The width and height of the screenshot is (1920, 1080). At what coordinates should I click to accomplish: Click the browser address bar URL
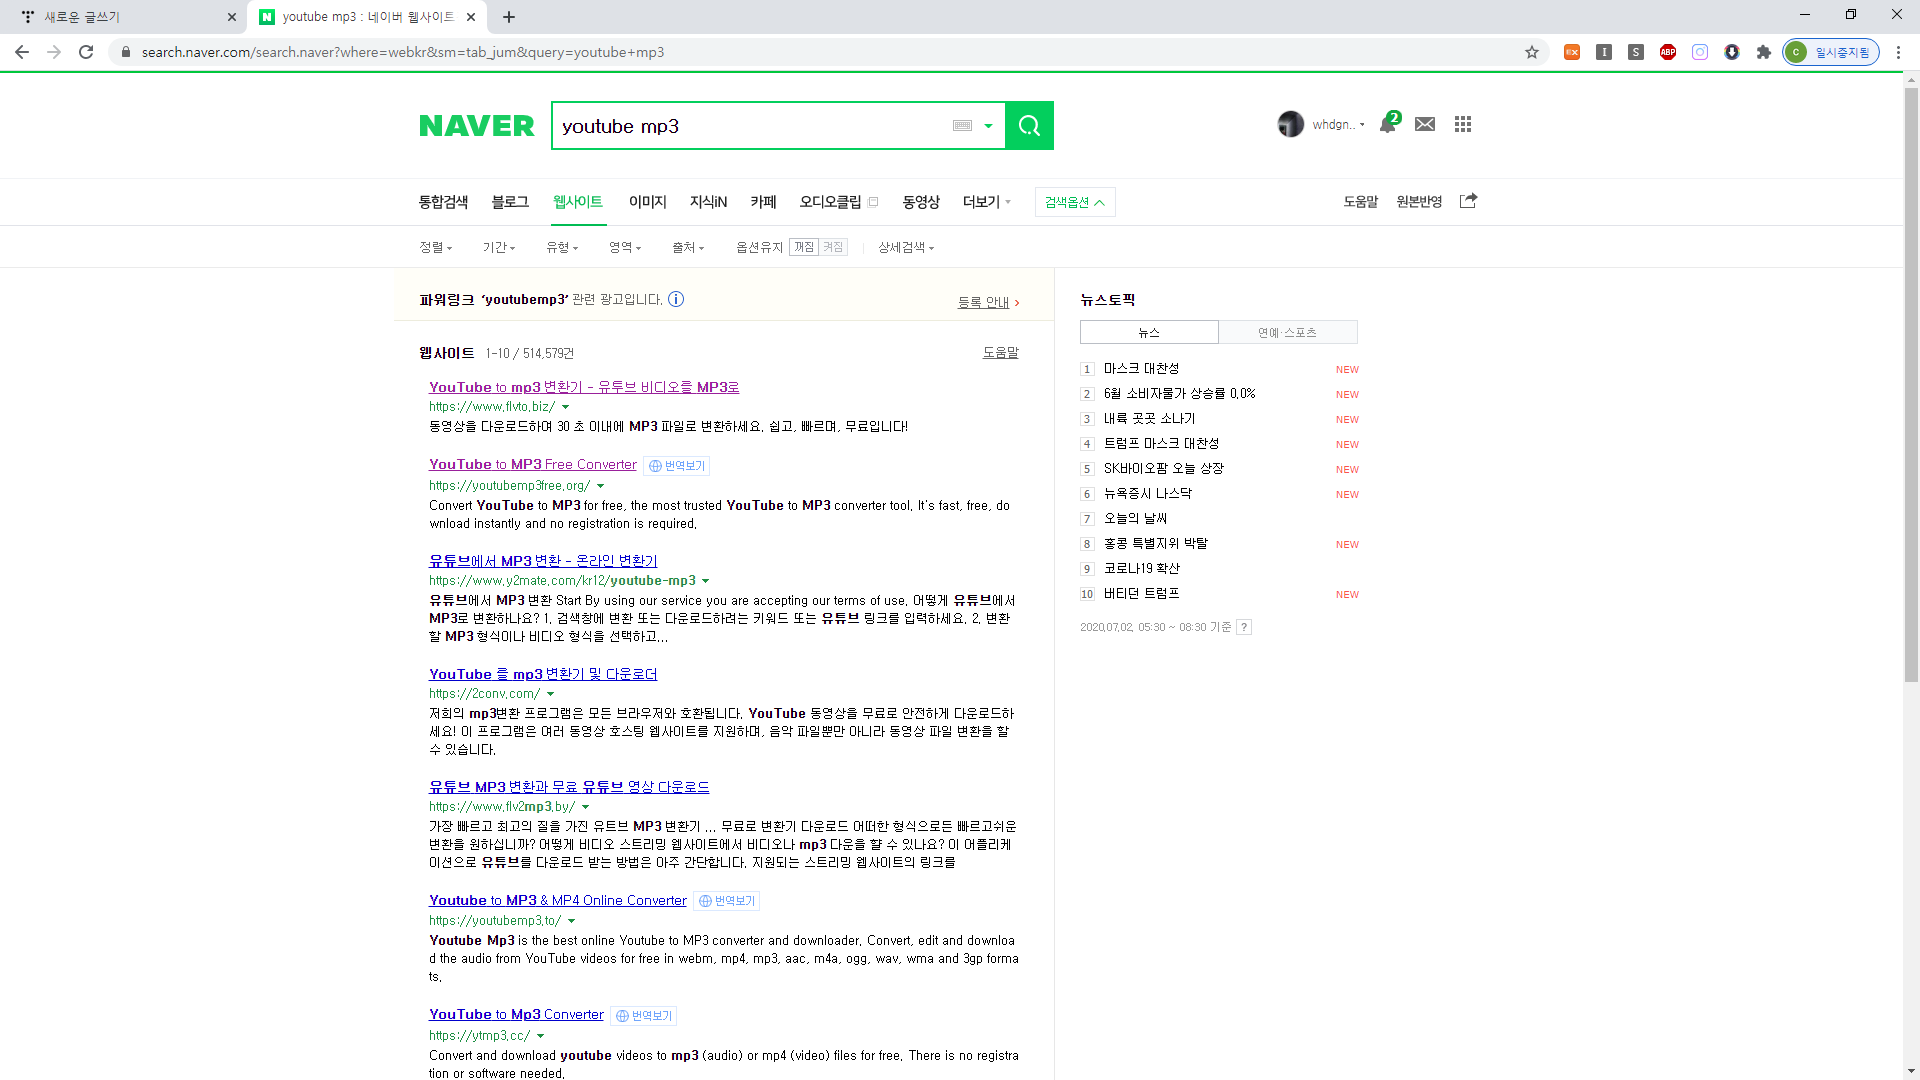point(403,52)
